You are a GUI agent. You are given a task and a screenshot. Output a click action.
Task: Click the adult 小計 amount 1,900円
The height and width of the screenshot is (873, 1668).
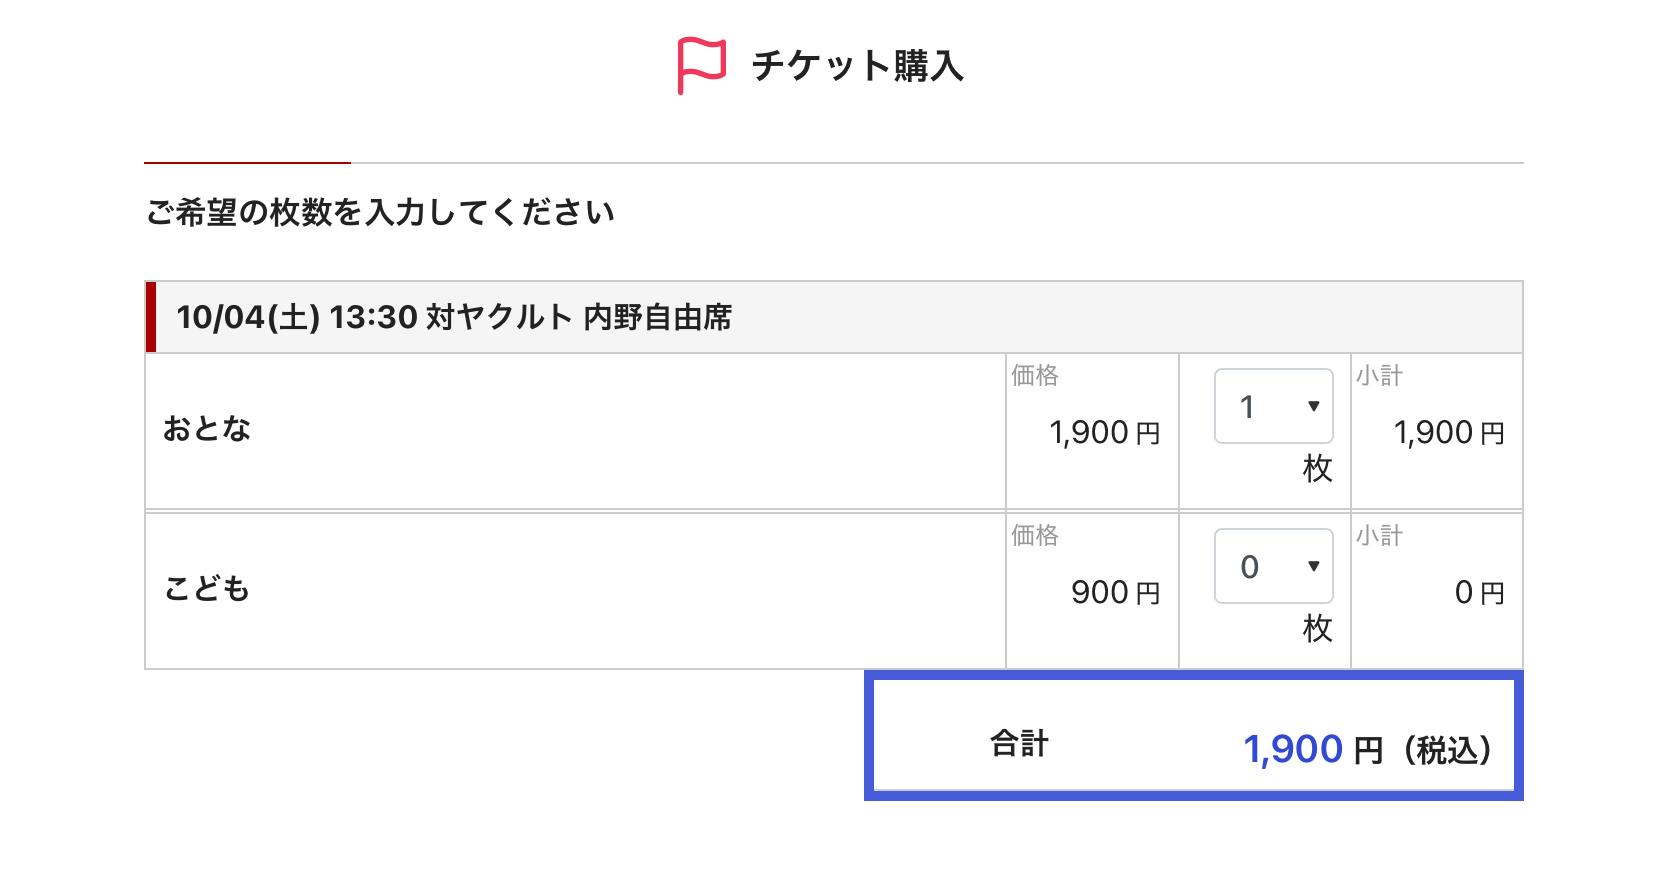tap(1448, 433)
